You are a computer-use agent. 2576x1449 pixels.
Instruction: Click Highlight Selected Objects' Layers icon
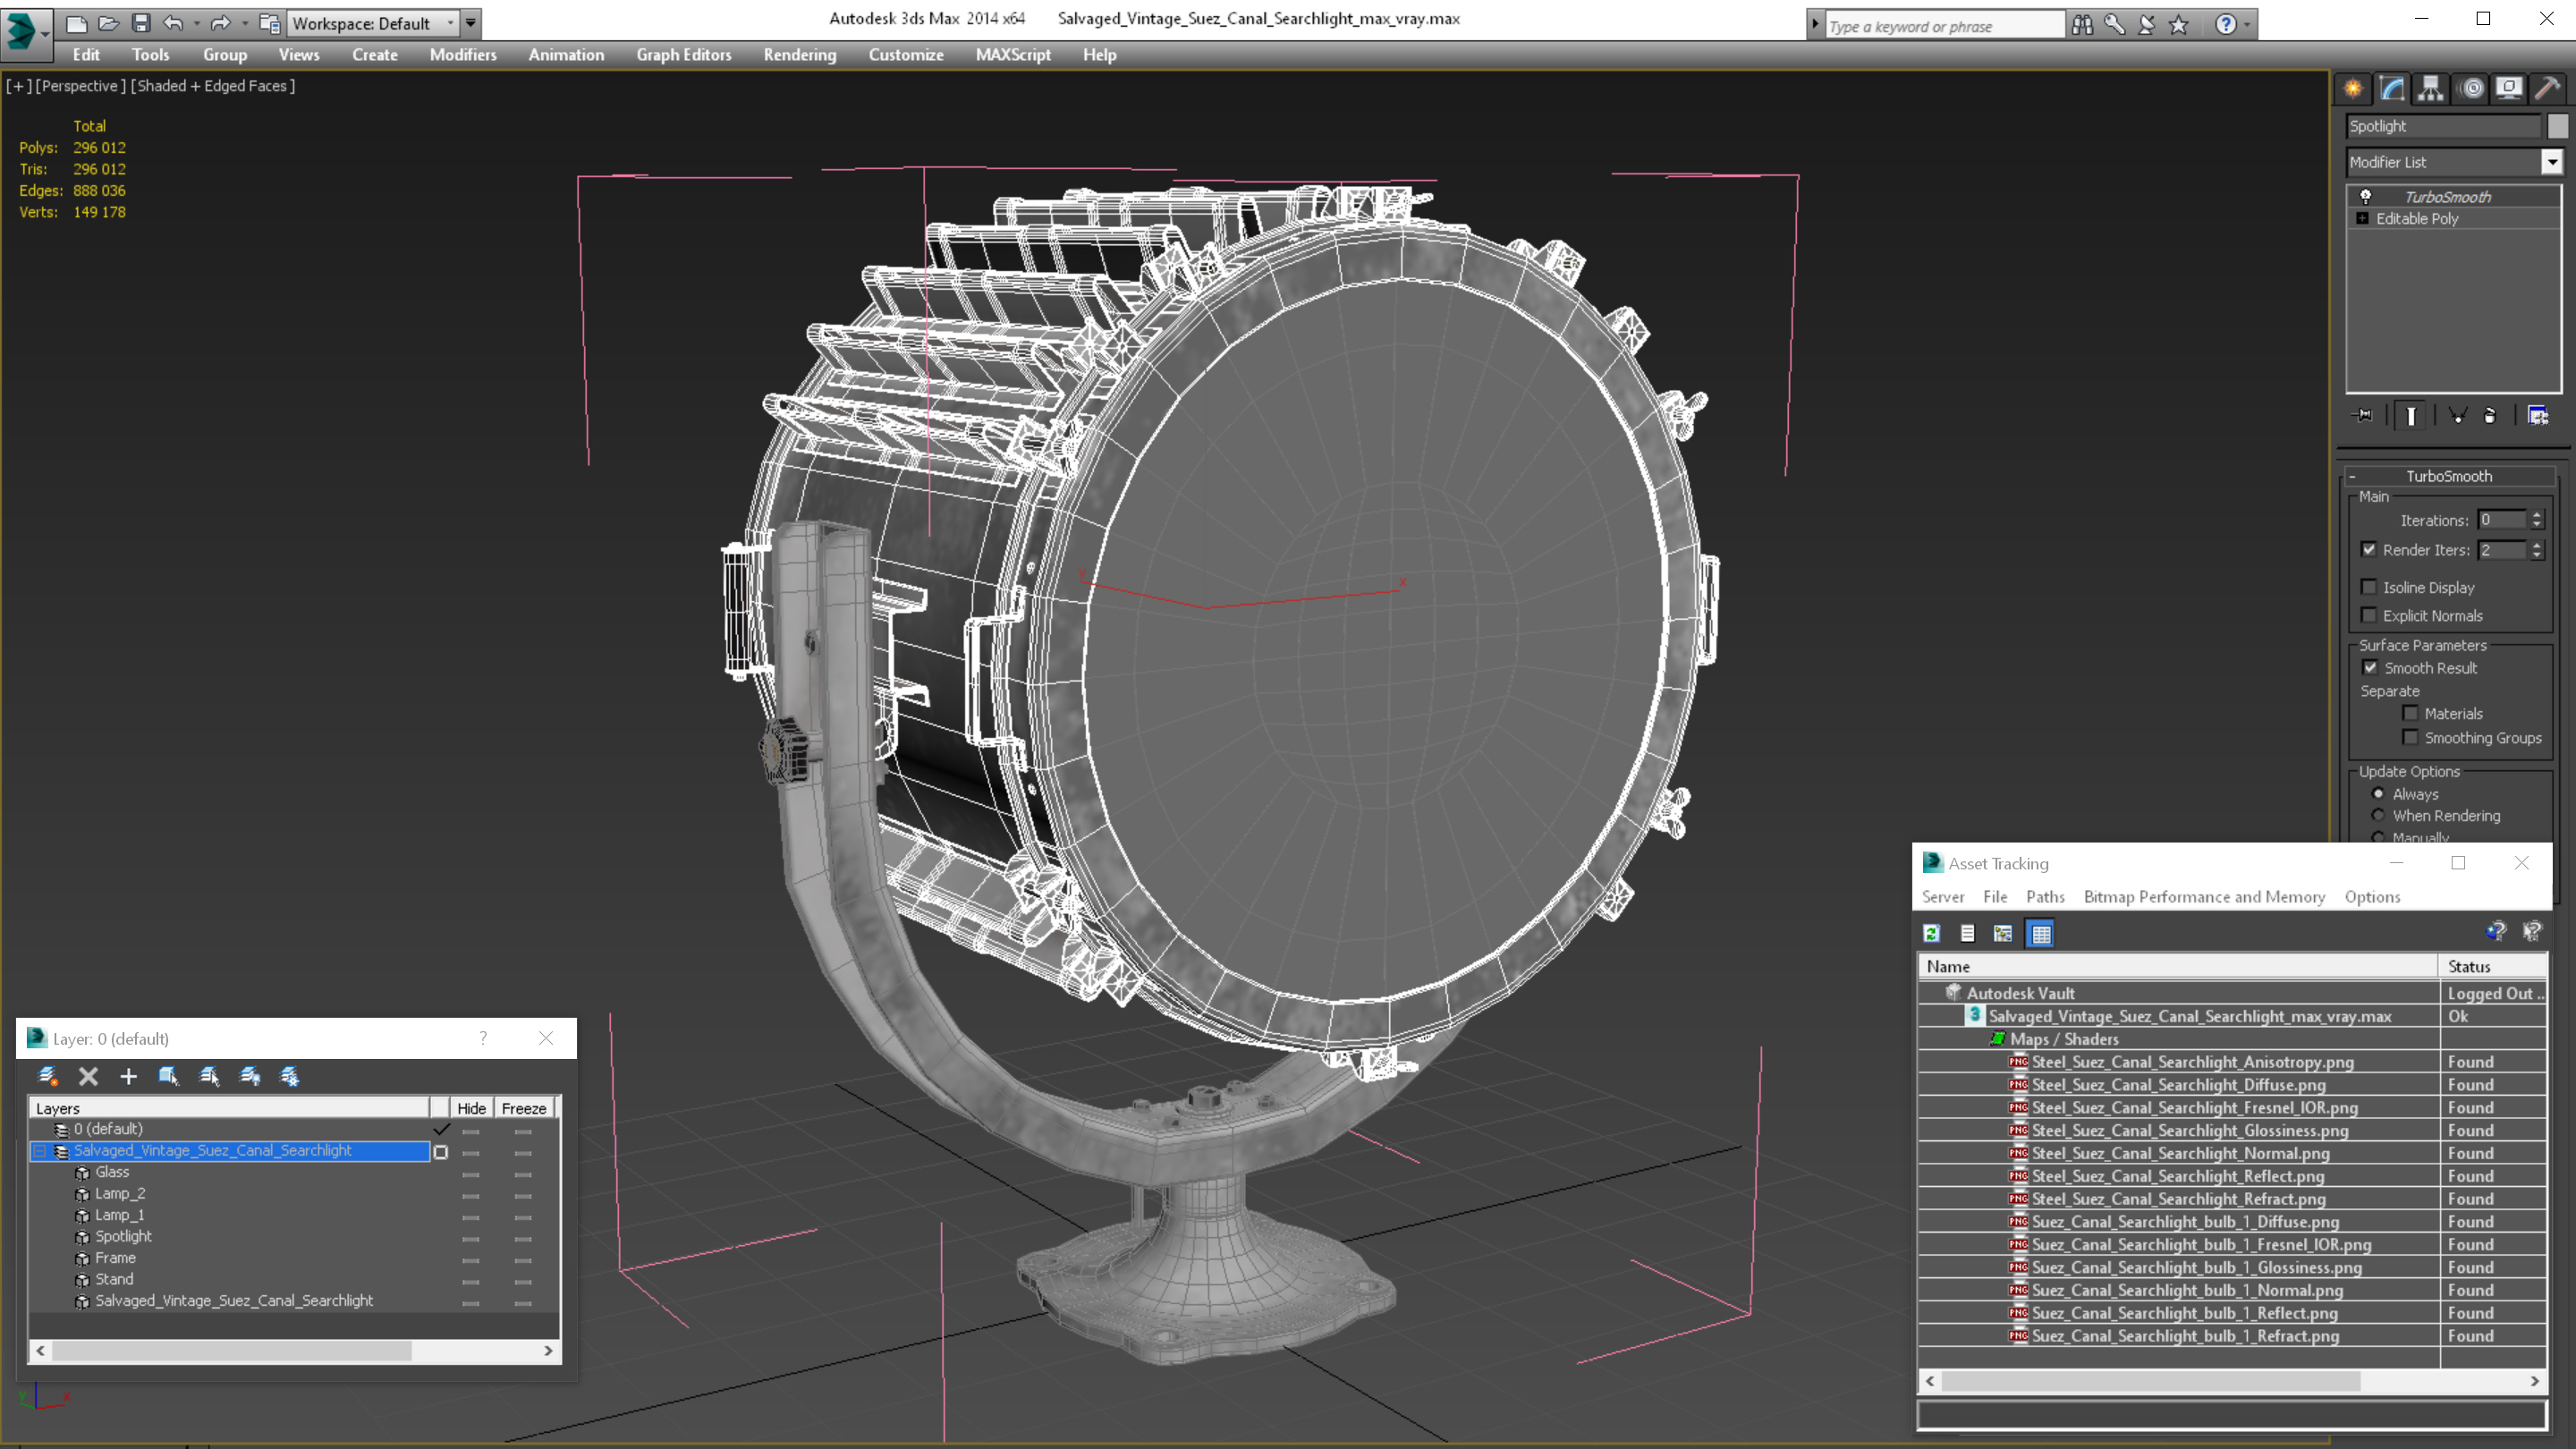point(209,1076)
